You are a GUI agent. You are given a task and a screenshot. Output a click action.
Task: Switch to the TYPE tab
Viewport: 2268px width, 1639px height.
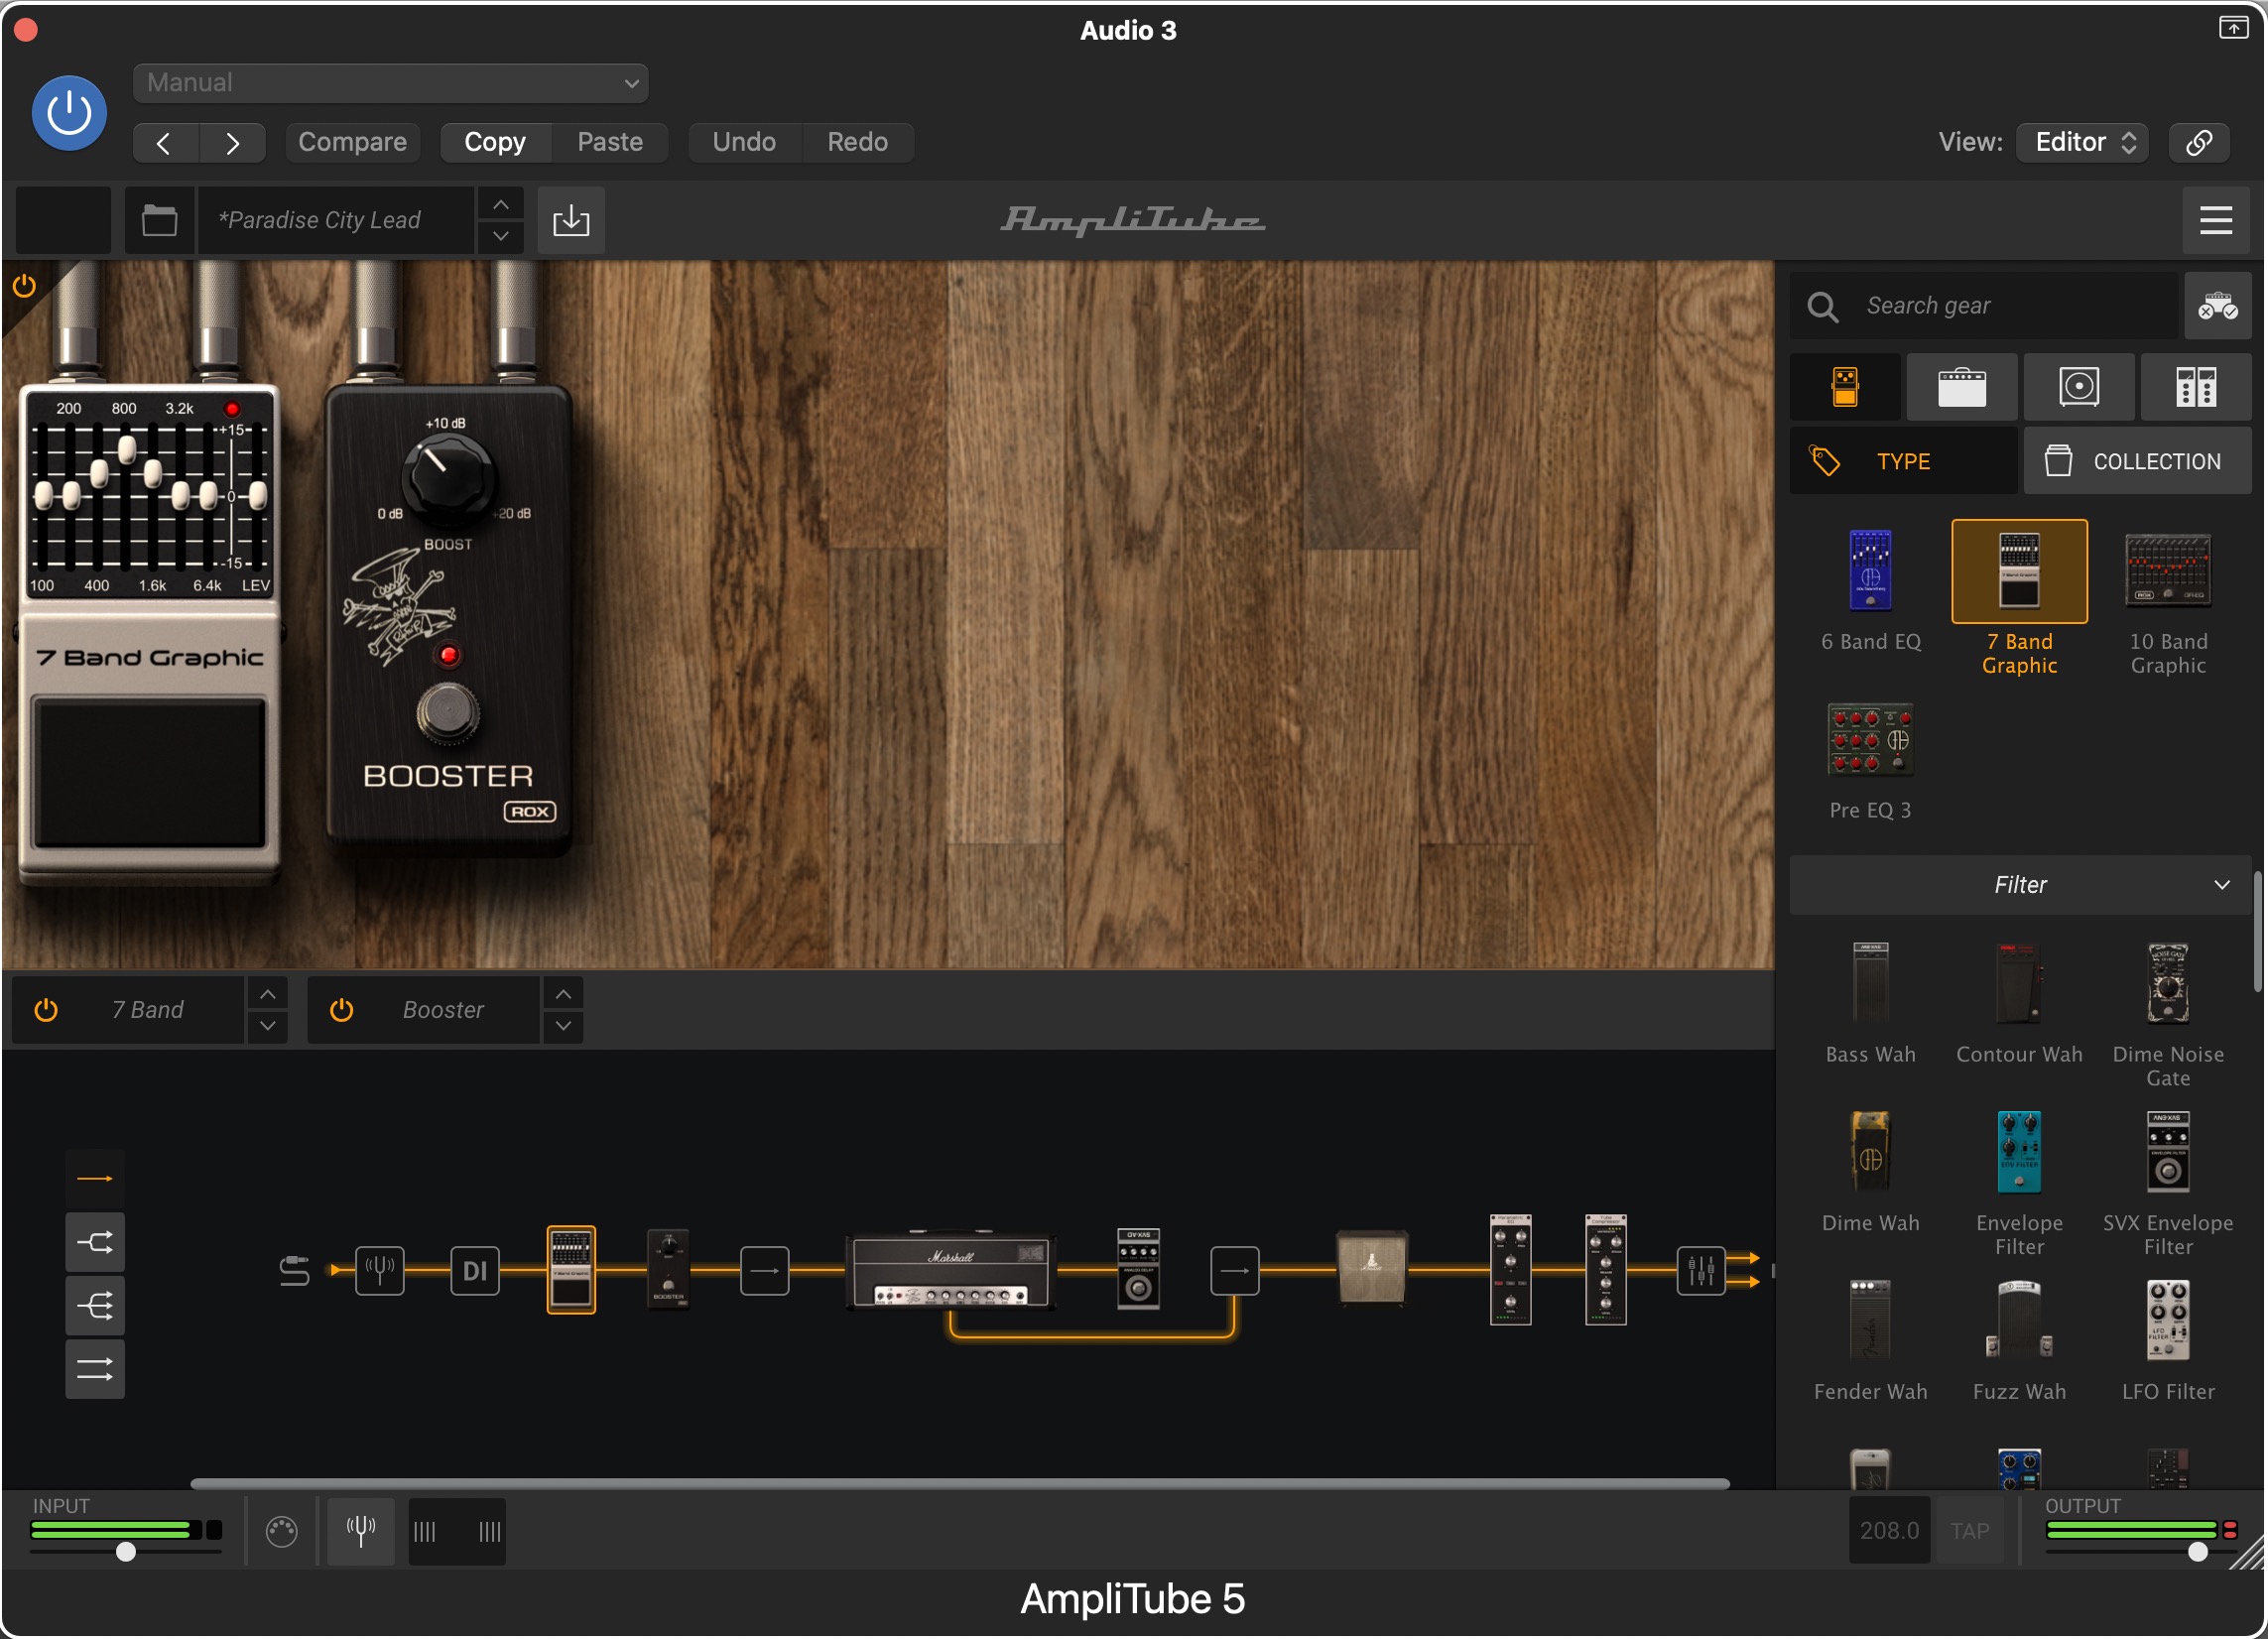coord(1903,462)
